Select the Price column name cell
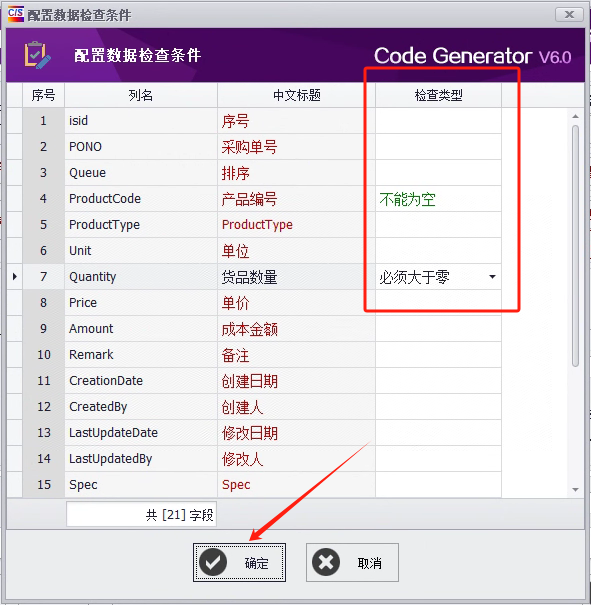This screenshot has width=591, height=605. (141, 302)
